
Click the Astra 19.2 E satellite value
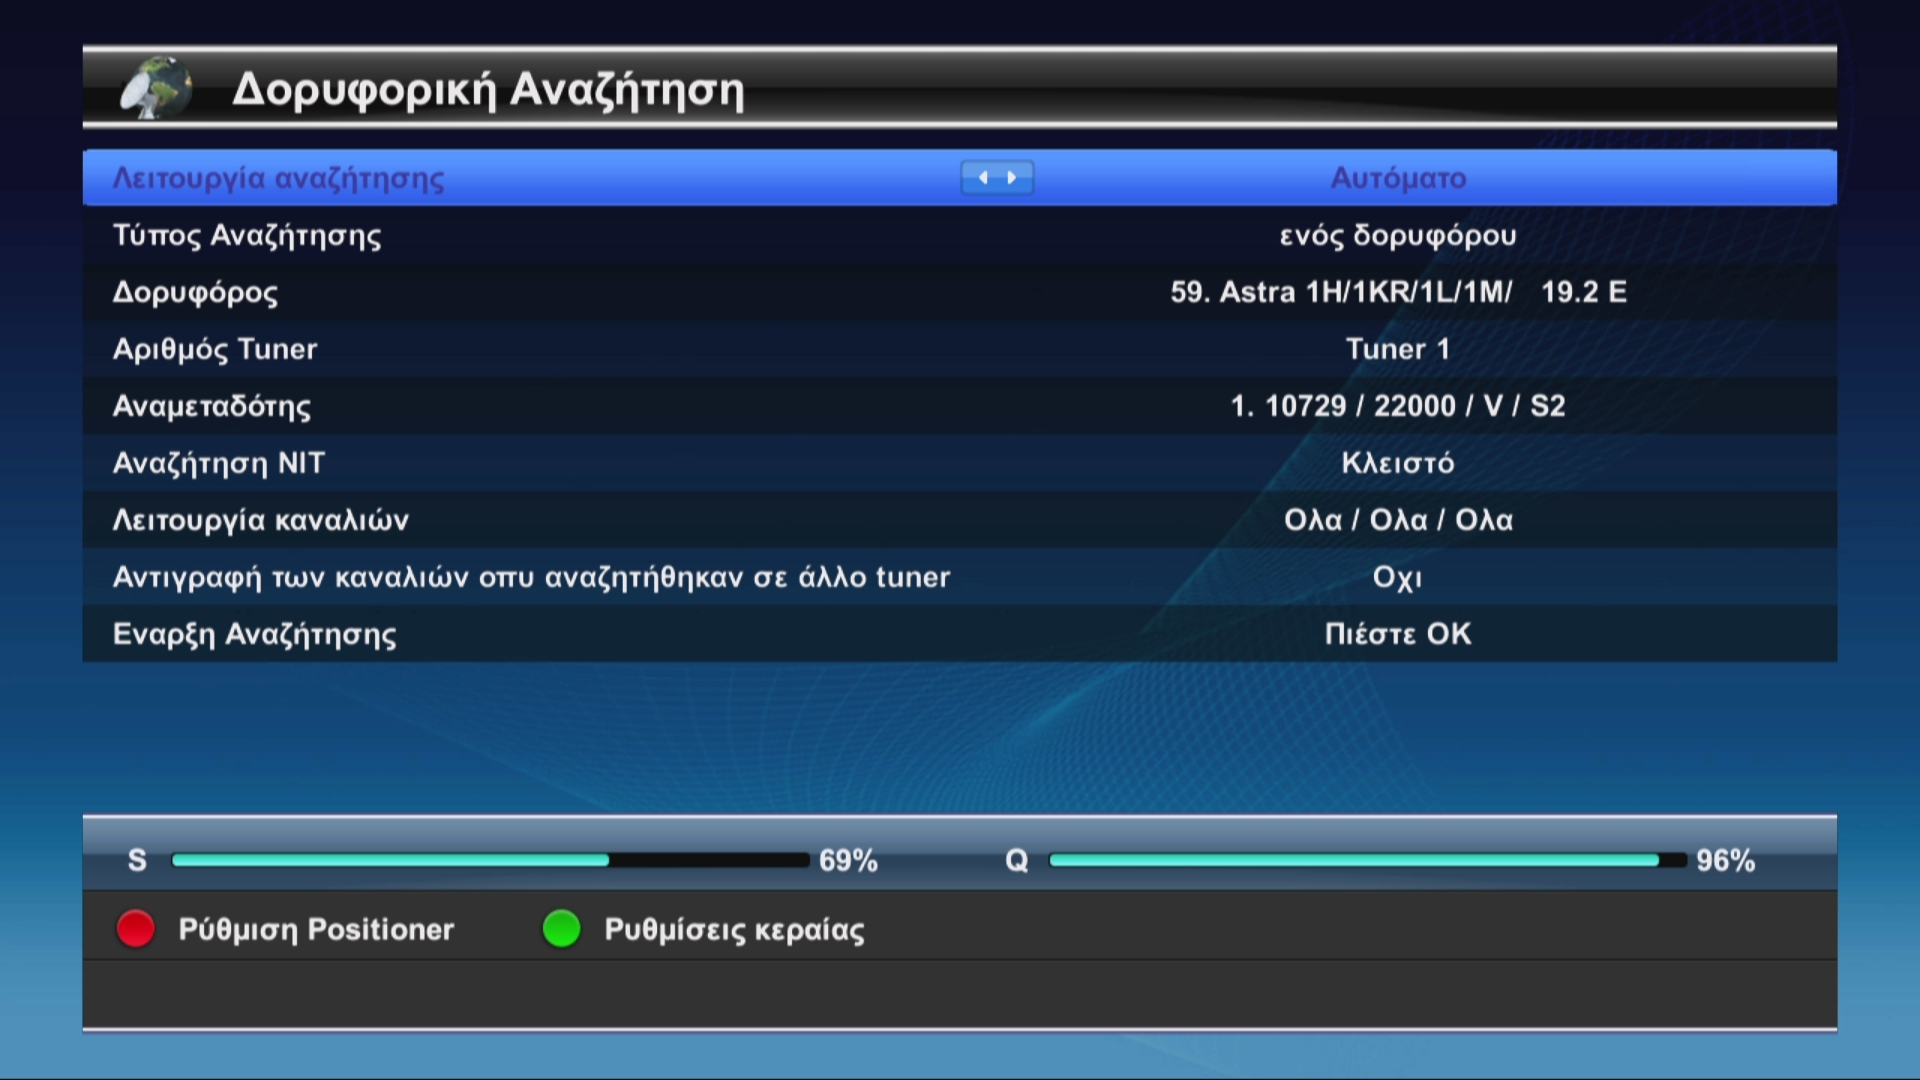1398,292
